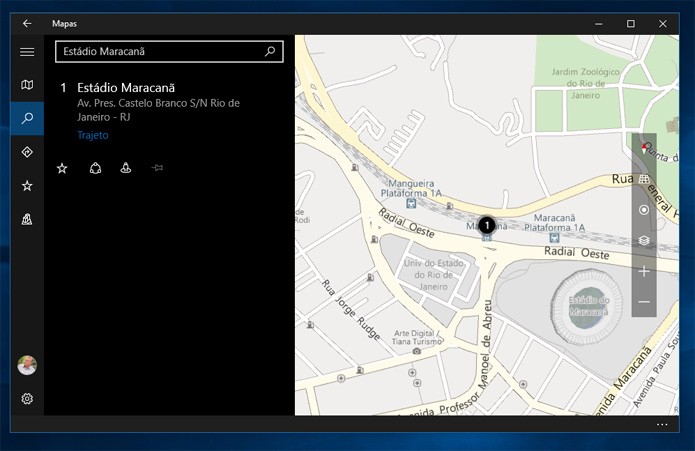
Task: Click the magnifier search button
Action: tap(270, 51)
